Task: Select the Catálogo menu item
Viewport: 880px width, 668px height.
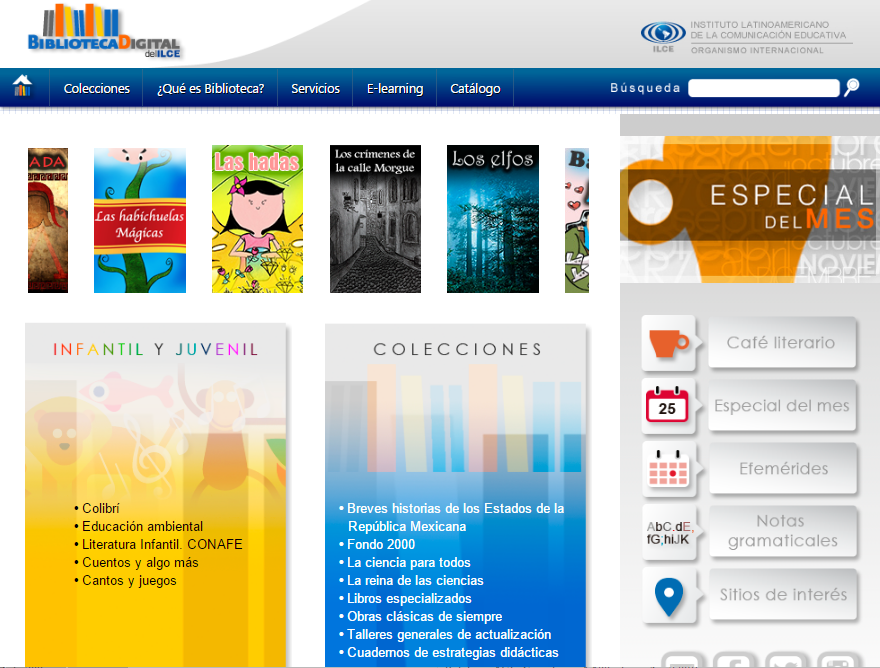Action: (475, 88)
